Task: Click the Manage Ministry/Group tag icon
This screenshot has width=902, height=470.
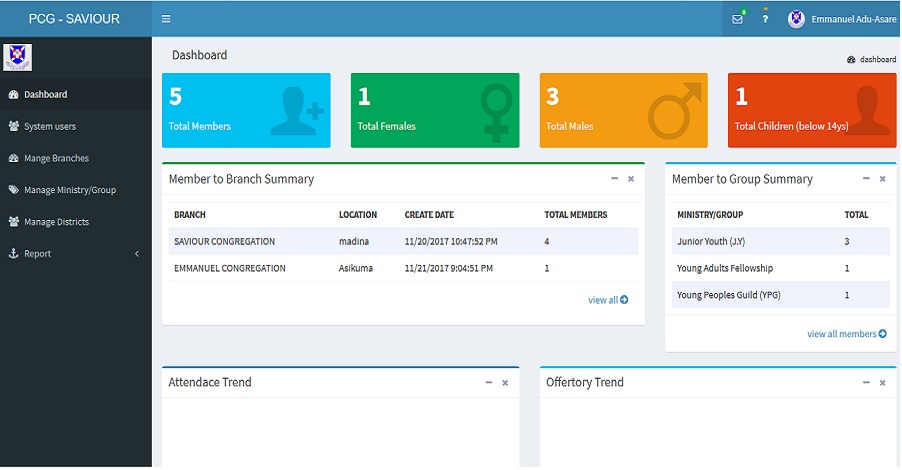Action: click(x=13, y=189)
